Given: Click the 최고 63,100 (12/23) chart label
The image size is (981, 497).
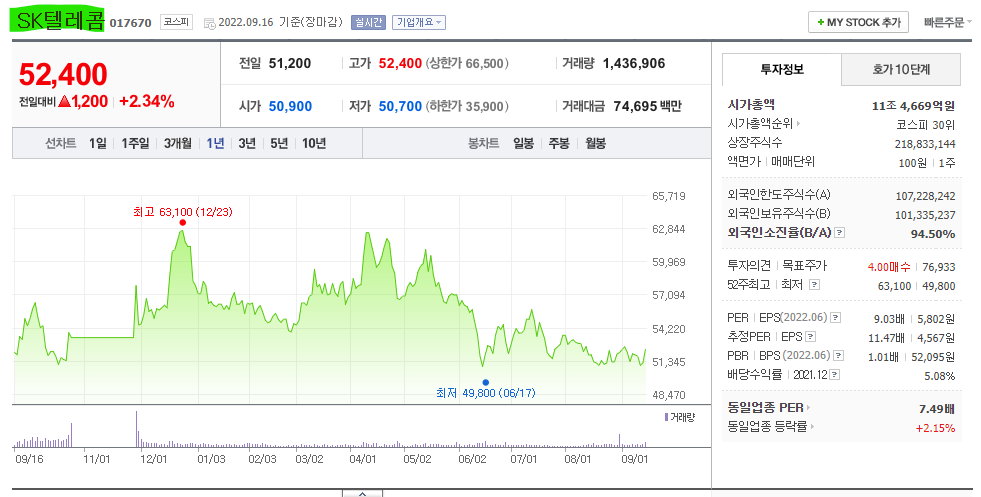Looking at the screenshot, I should point(183,212).
